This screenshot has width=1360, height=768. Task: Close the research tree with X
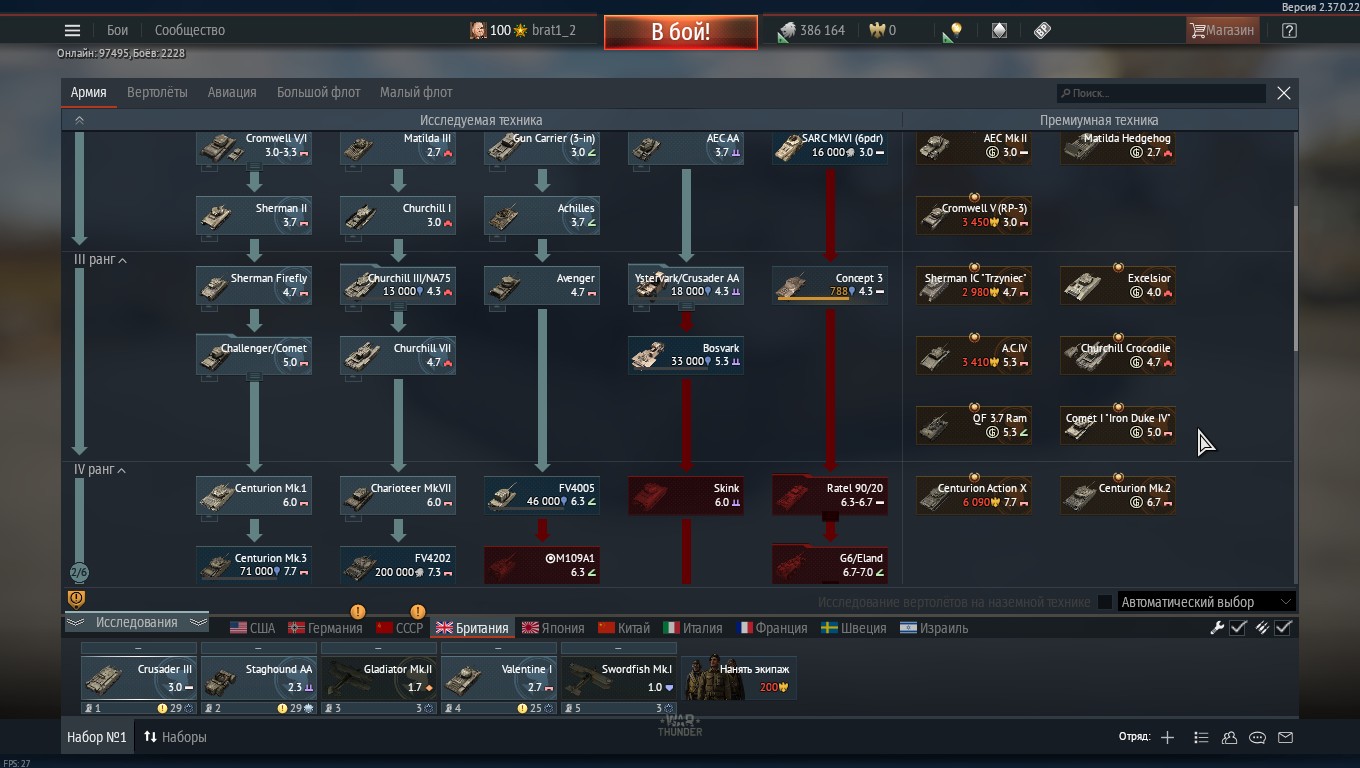click(x=1284, y=93)
